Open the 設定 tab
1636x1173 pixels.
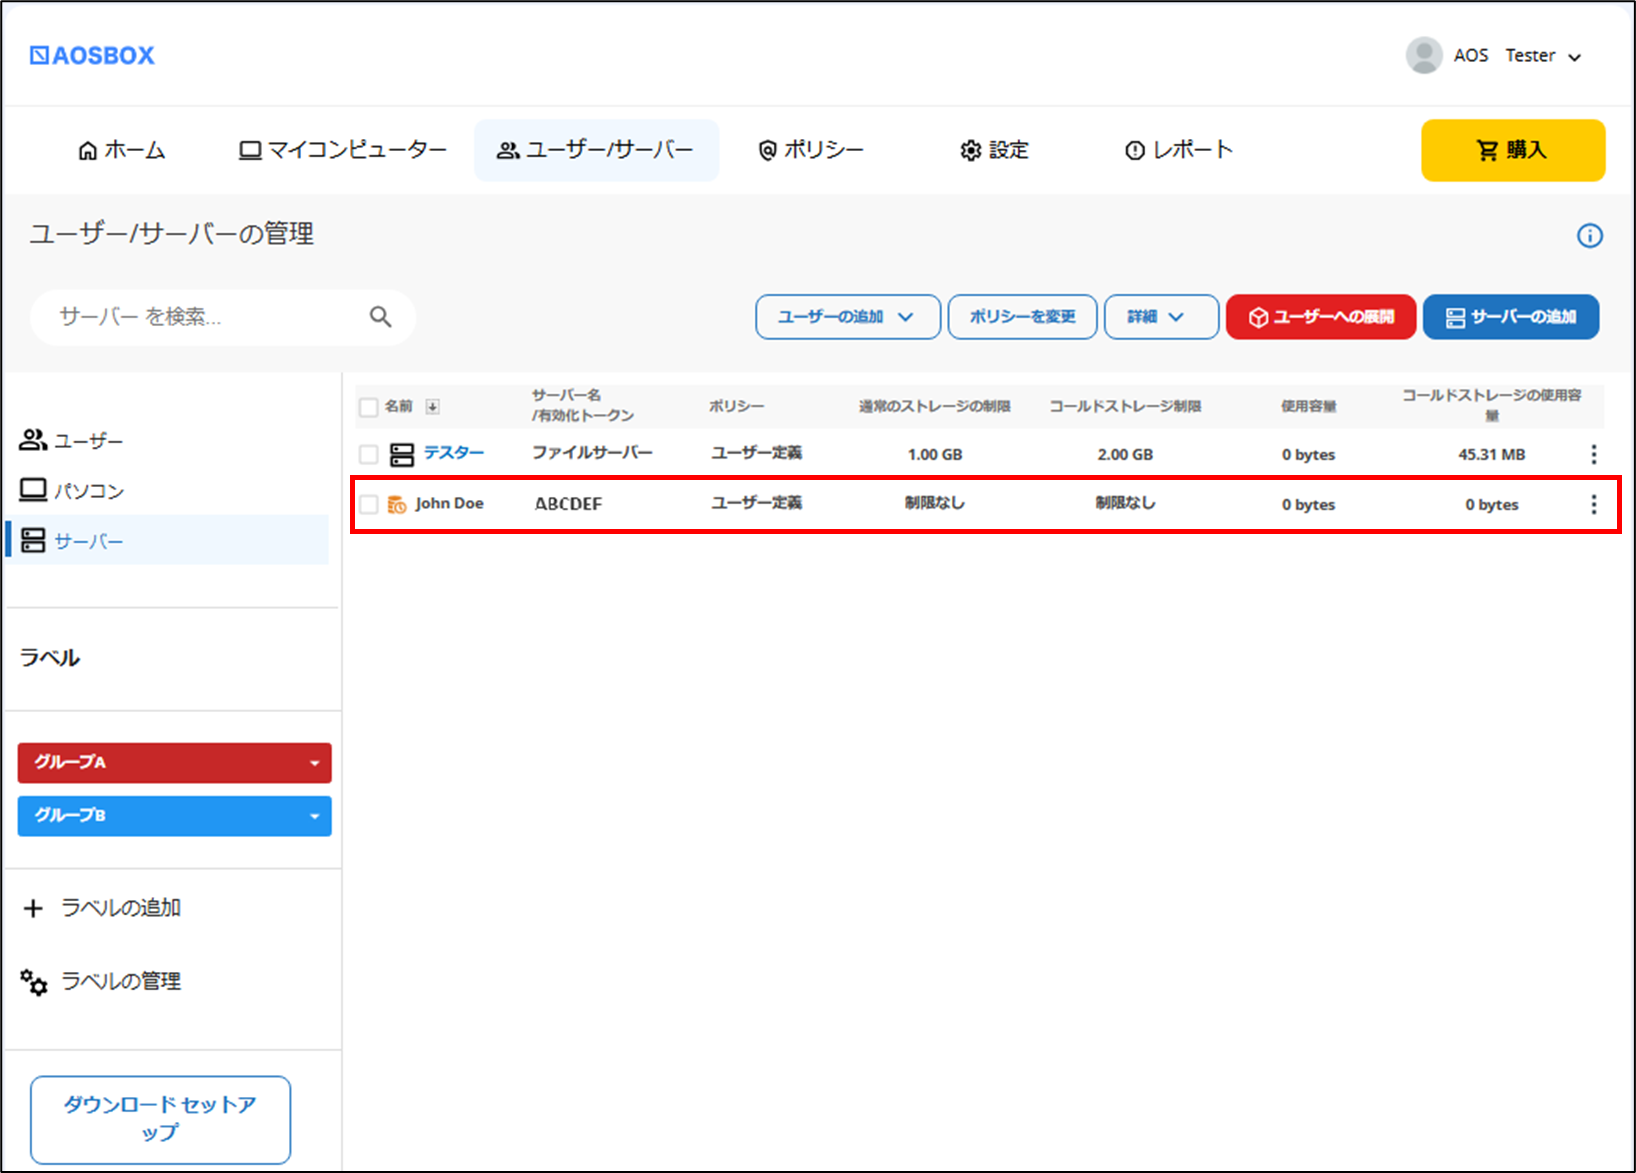(x=994, y=150)
